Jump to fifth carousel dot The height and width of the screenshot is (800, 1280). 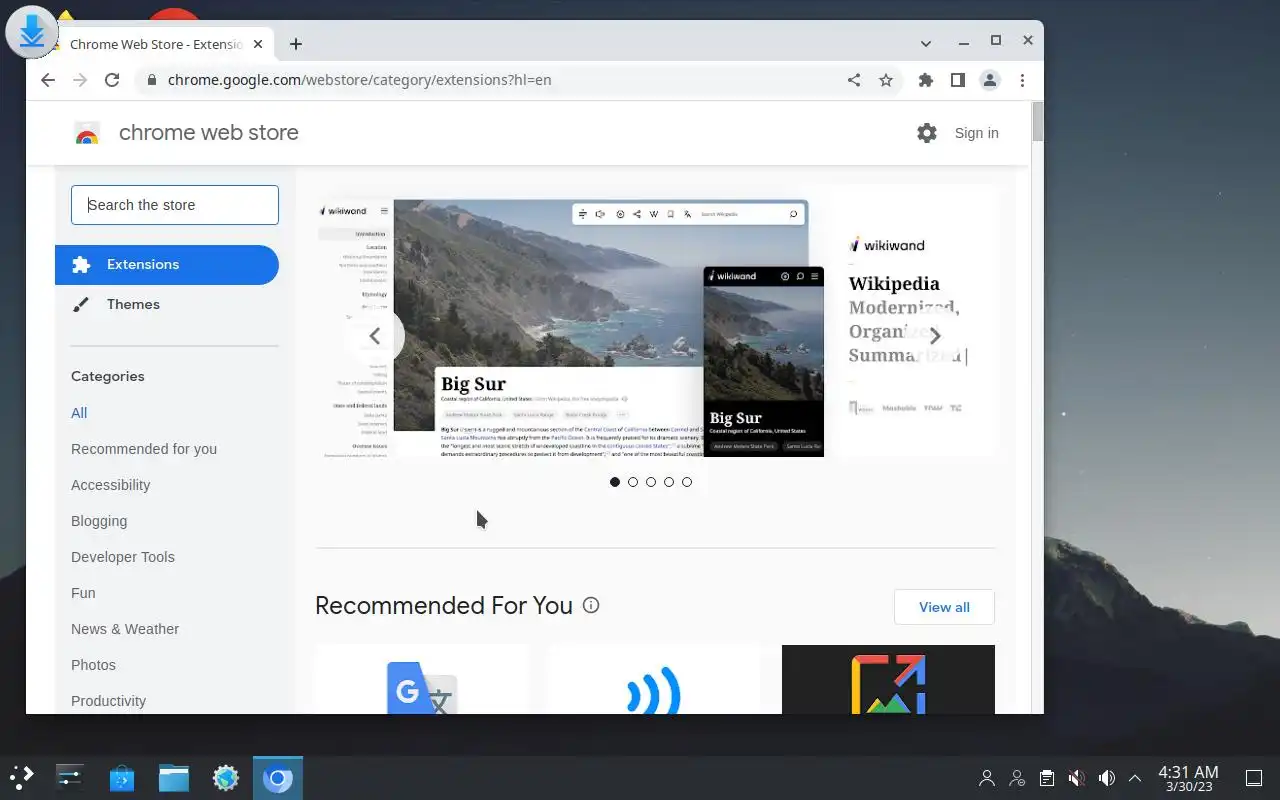tap(687, 482)
